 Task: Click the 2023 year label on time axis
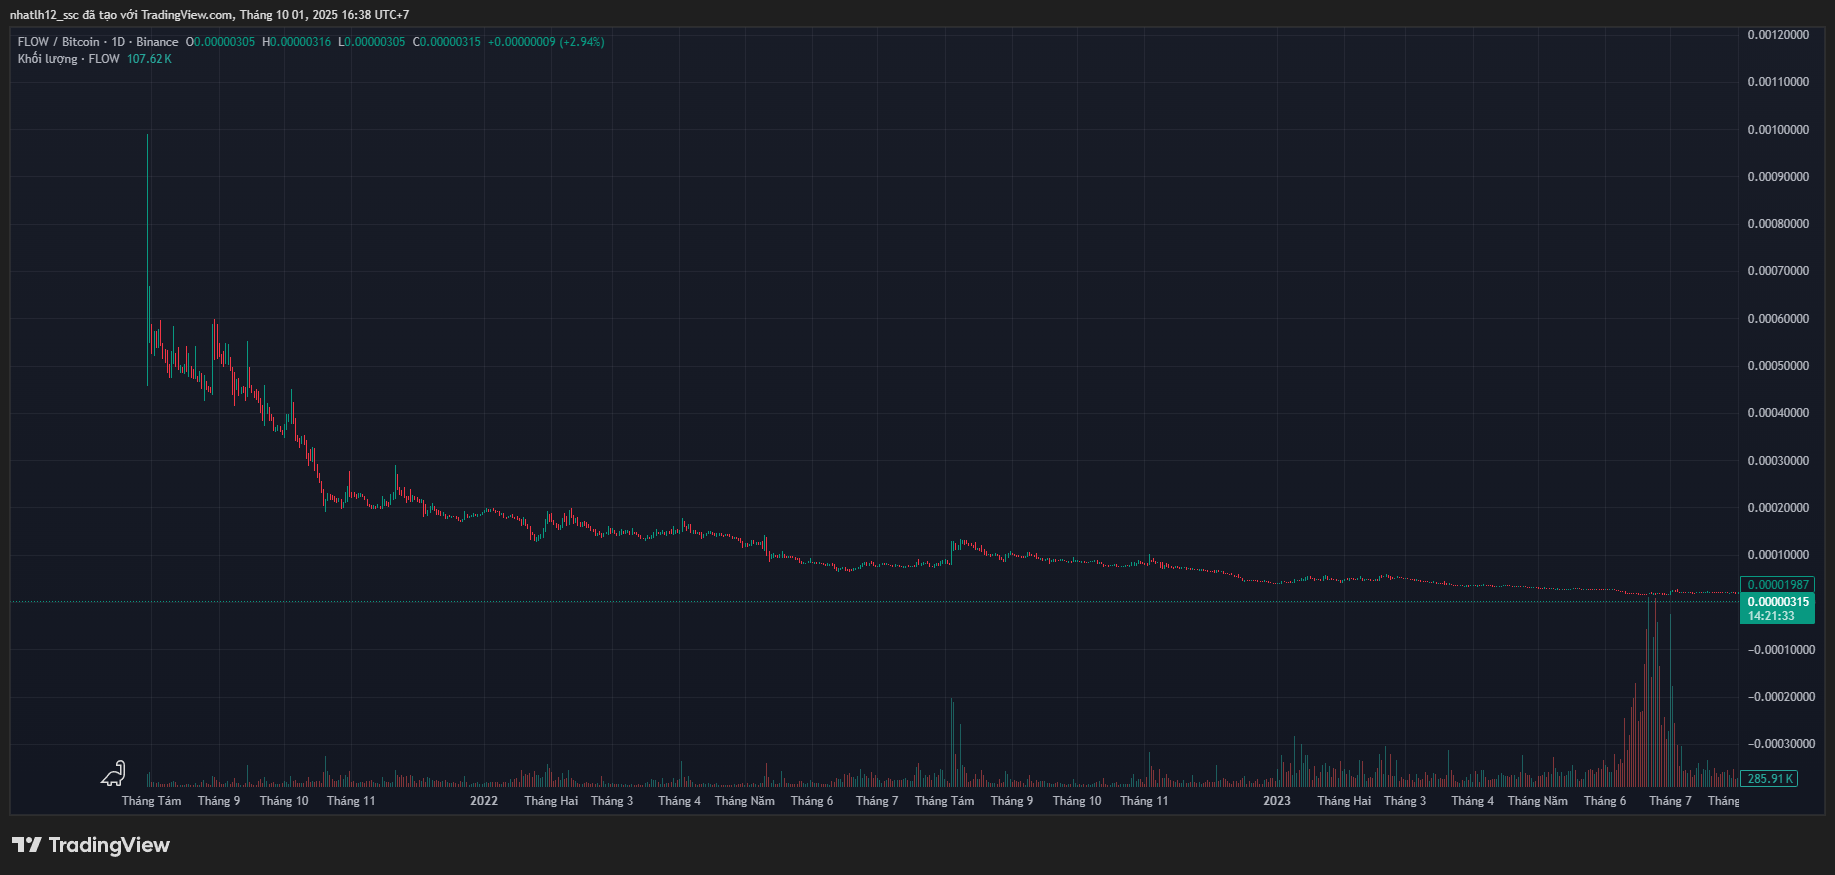click(1277, 801)
